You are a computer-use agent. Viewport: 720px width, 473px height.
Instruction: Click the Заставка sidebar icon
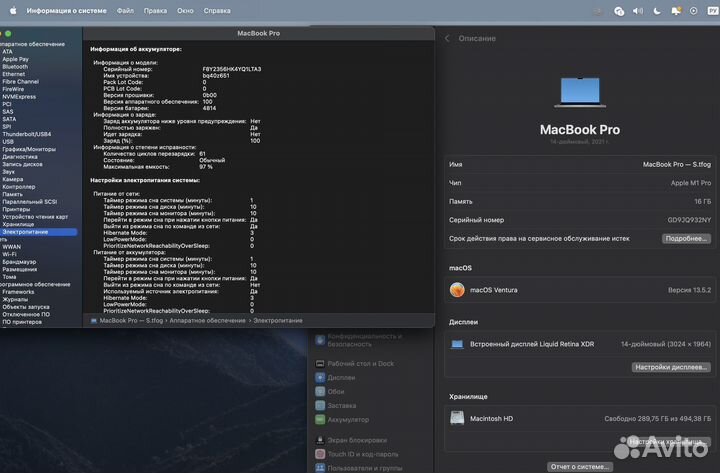320,405
